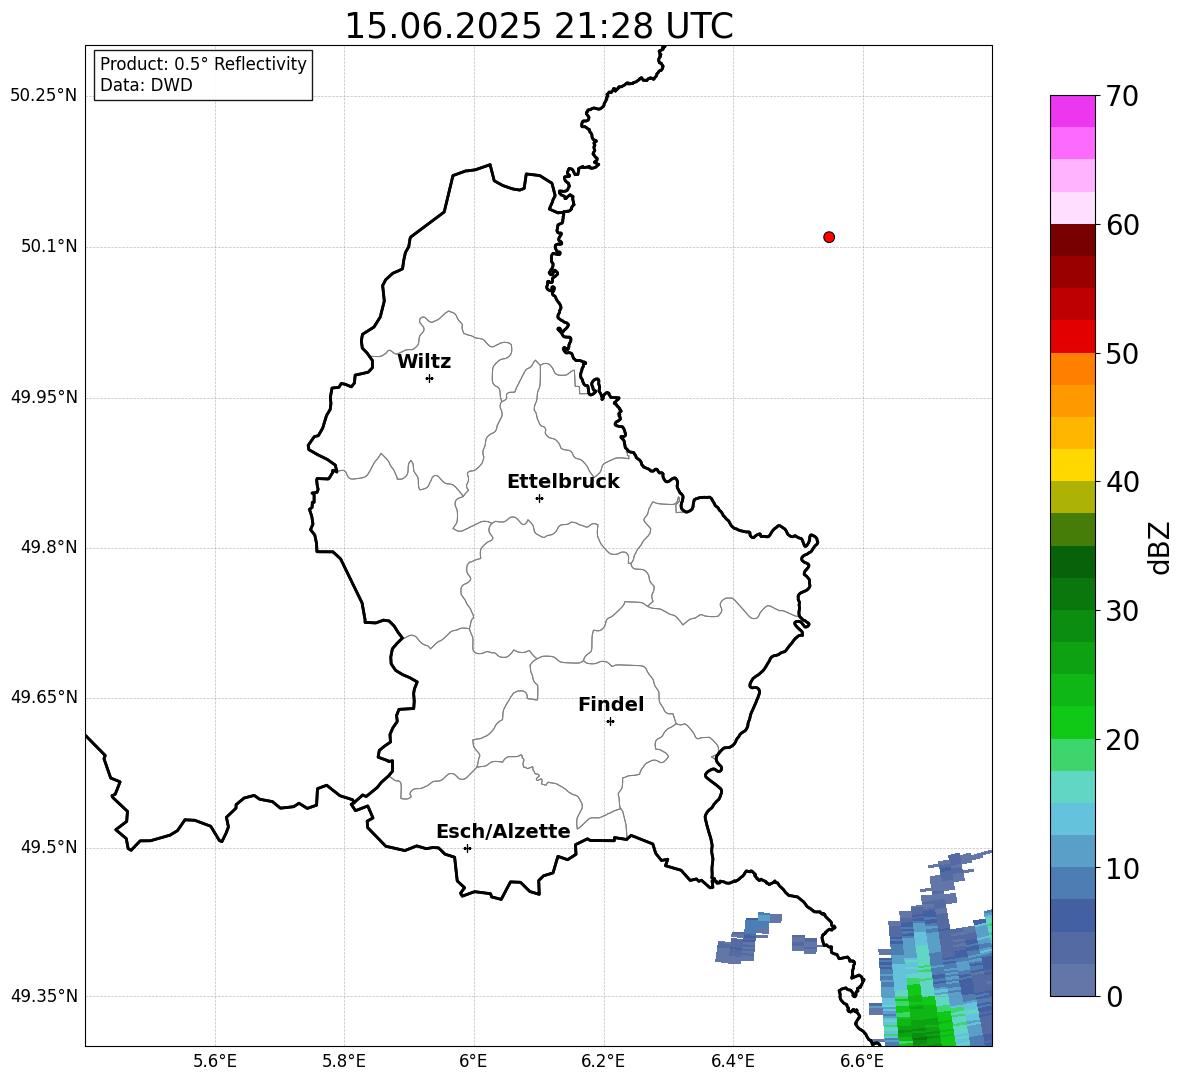Click the Esch/Alzette city label

(x=503, y=831)
